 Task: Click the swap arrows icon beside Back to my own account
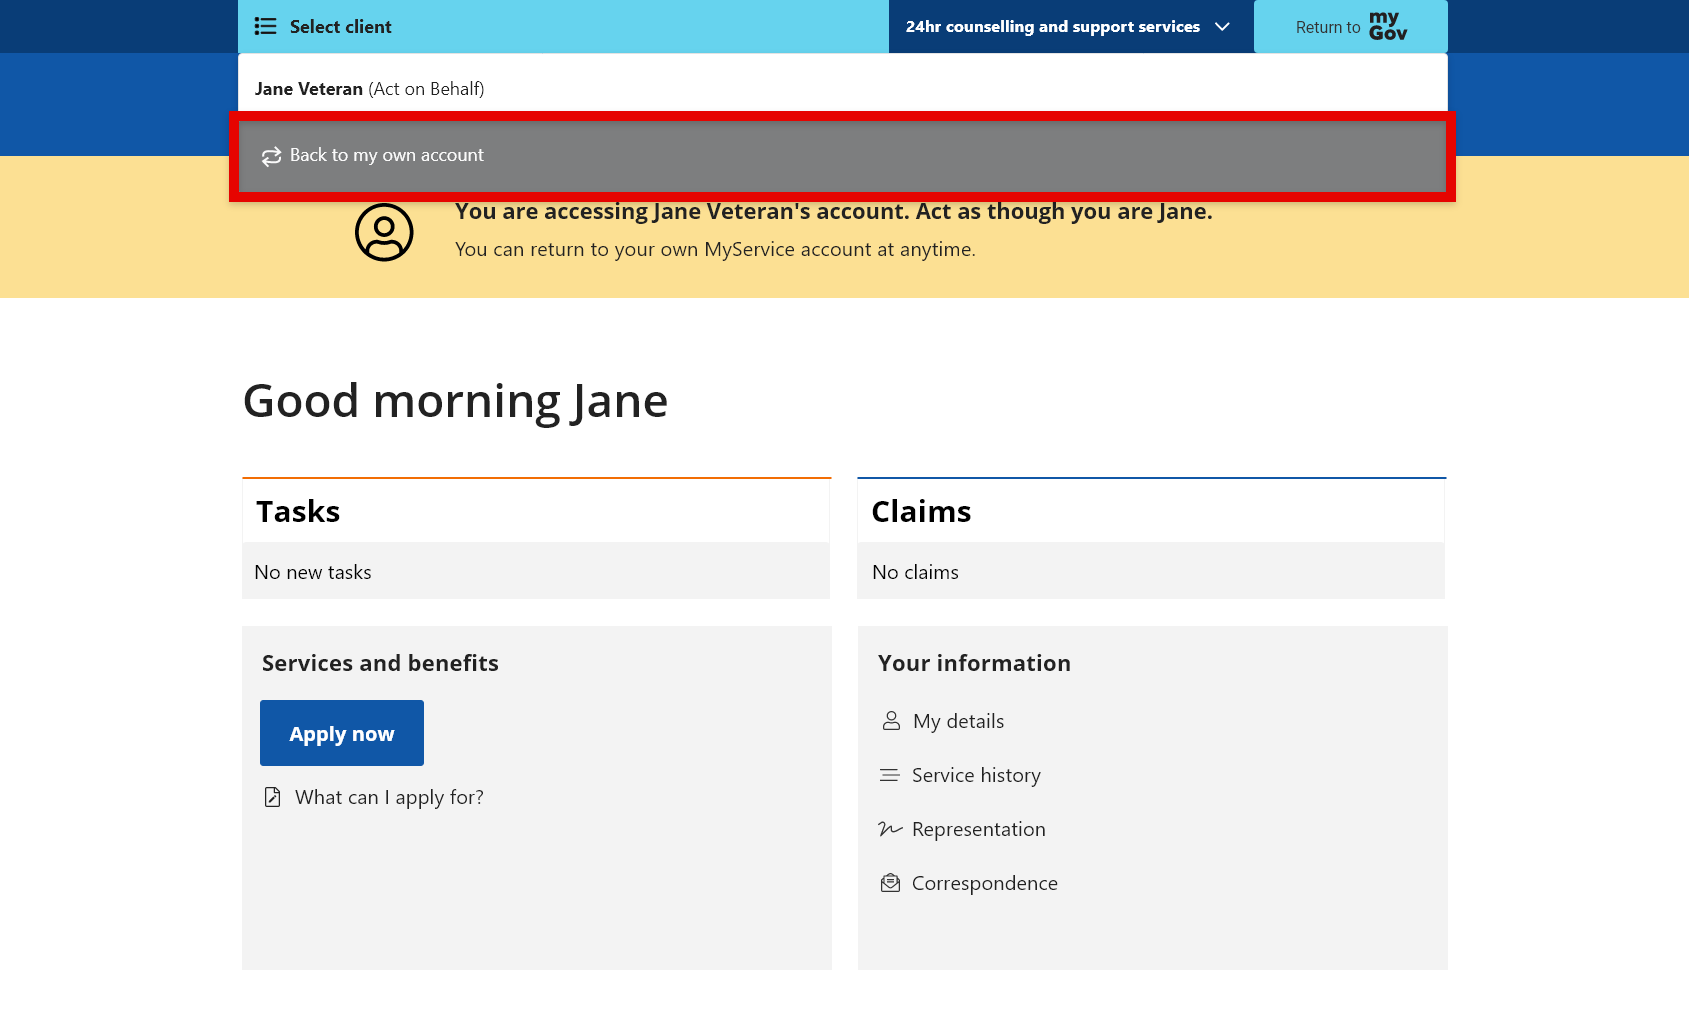tap(268, 156)
